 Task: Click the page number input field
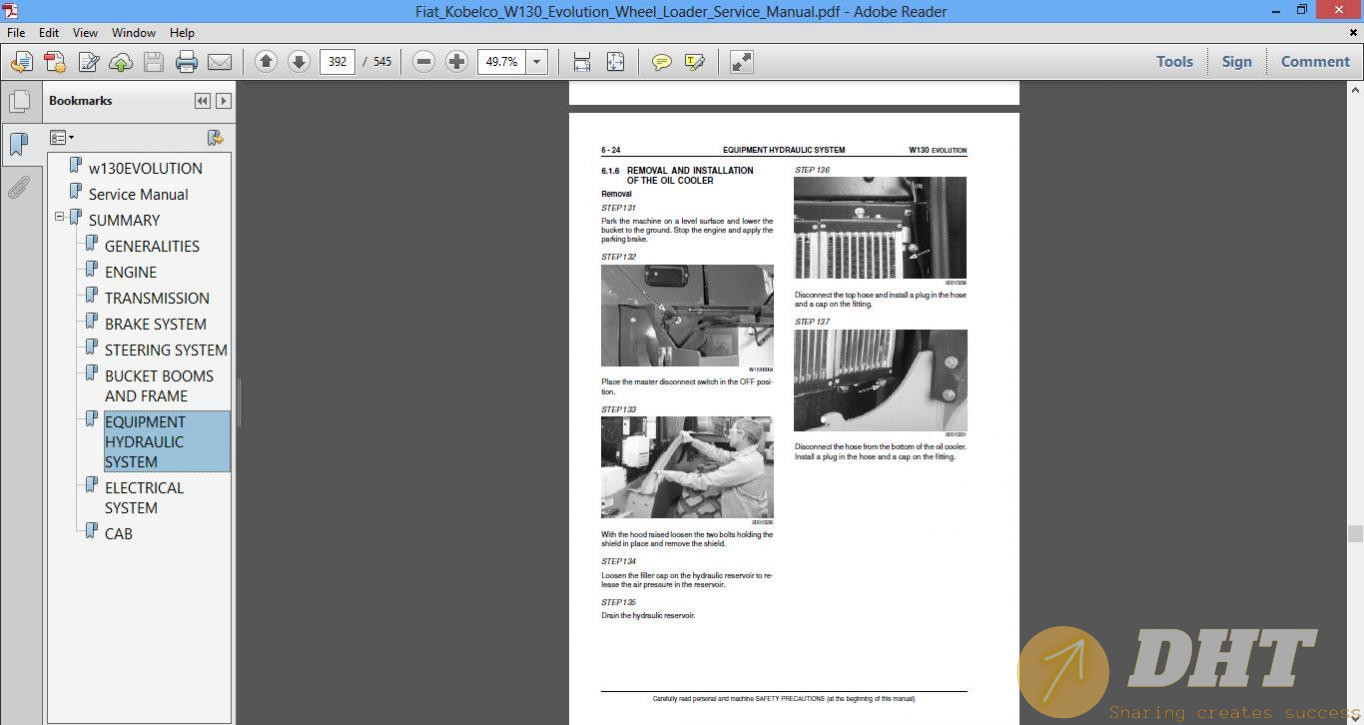click(x=337, y=62)
